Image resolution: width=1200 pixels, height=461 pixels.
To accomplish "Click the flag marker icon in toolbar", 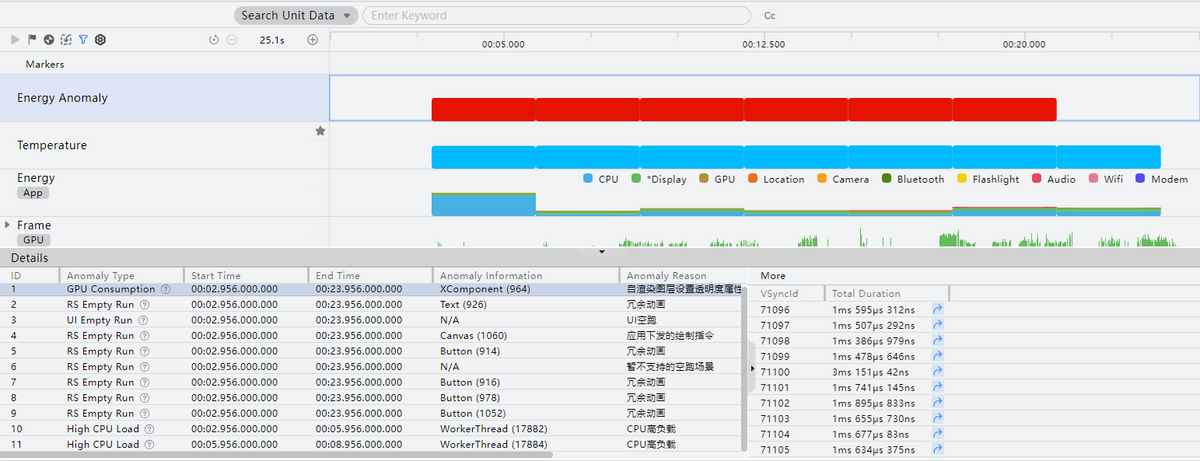I will [32, 40].
